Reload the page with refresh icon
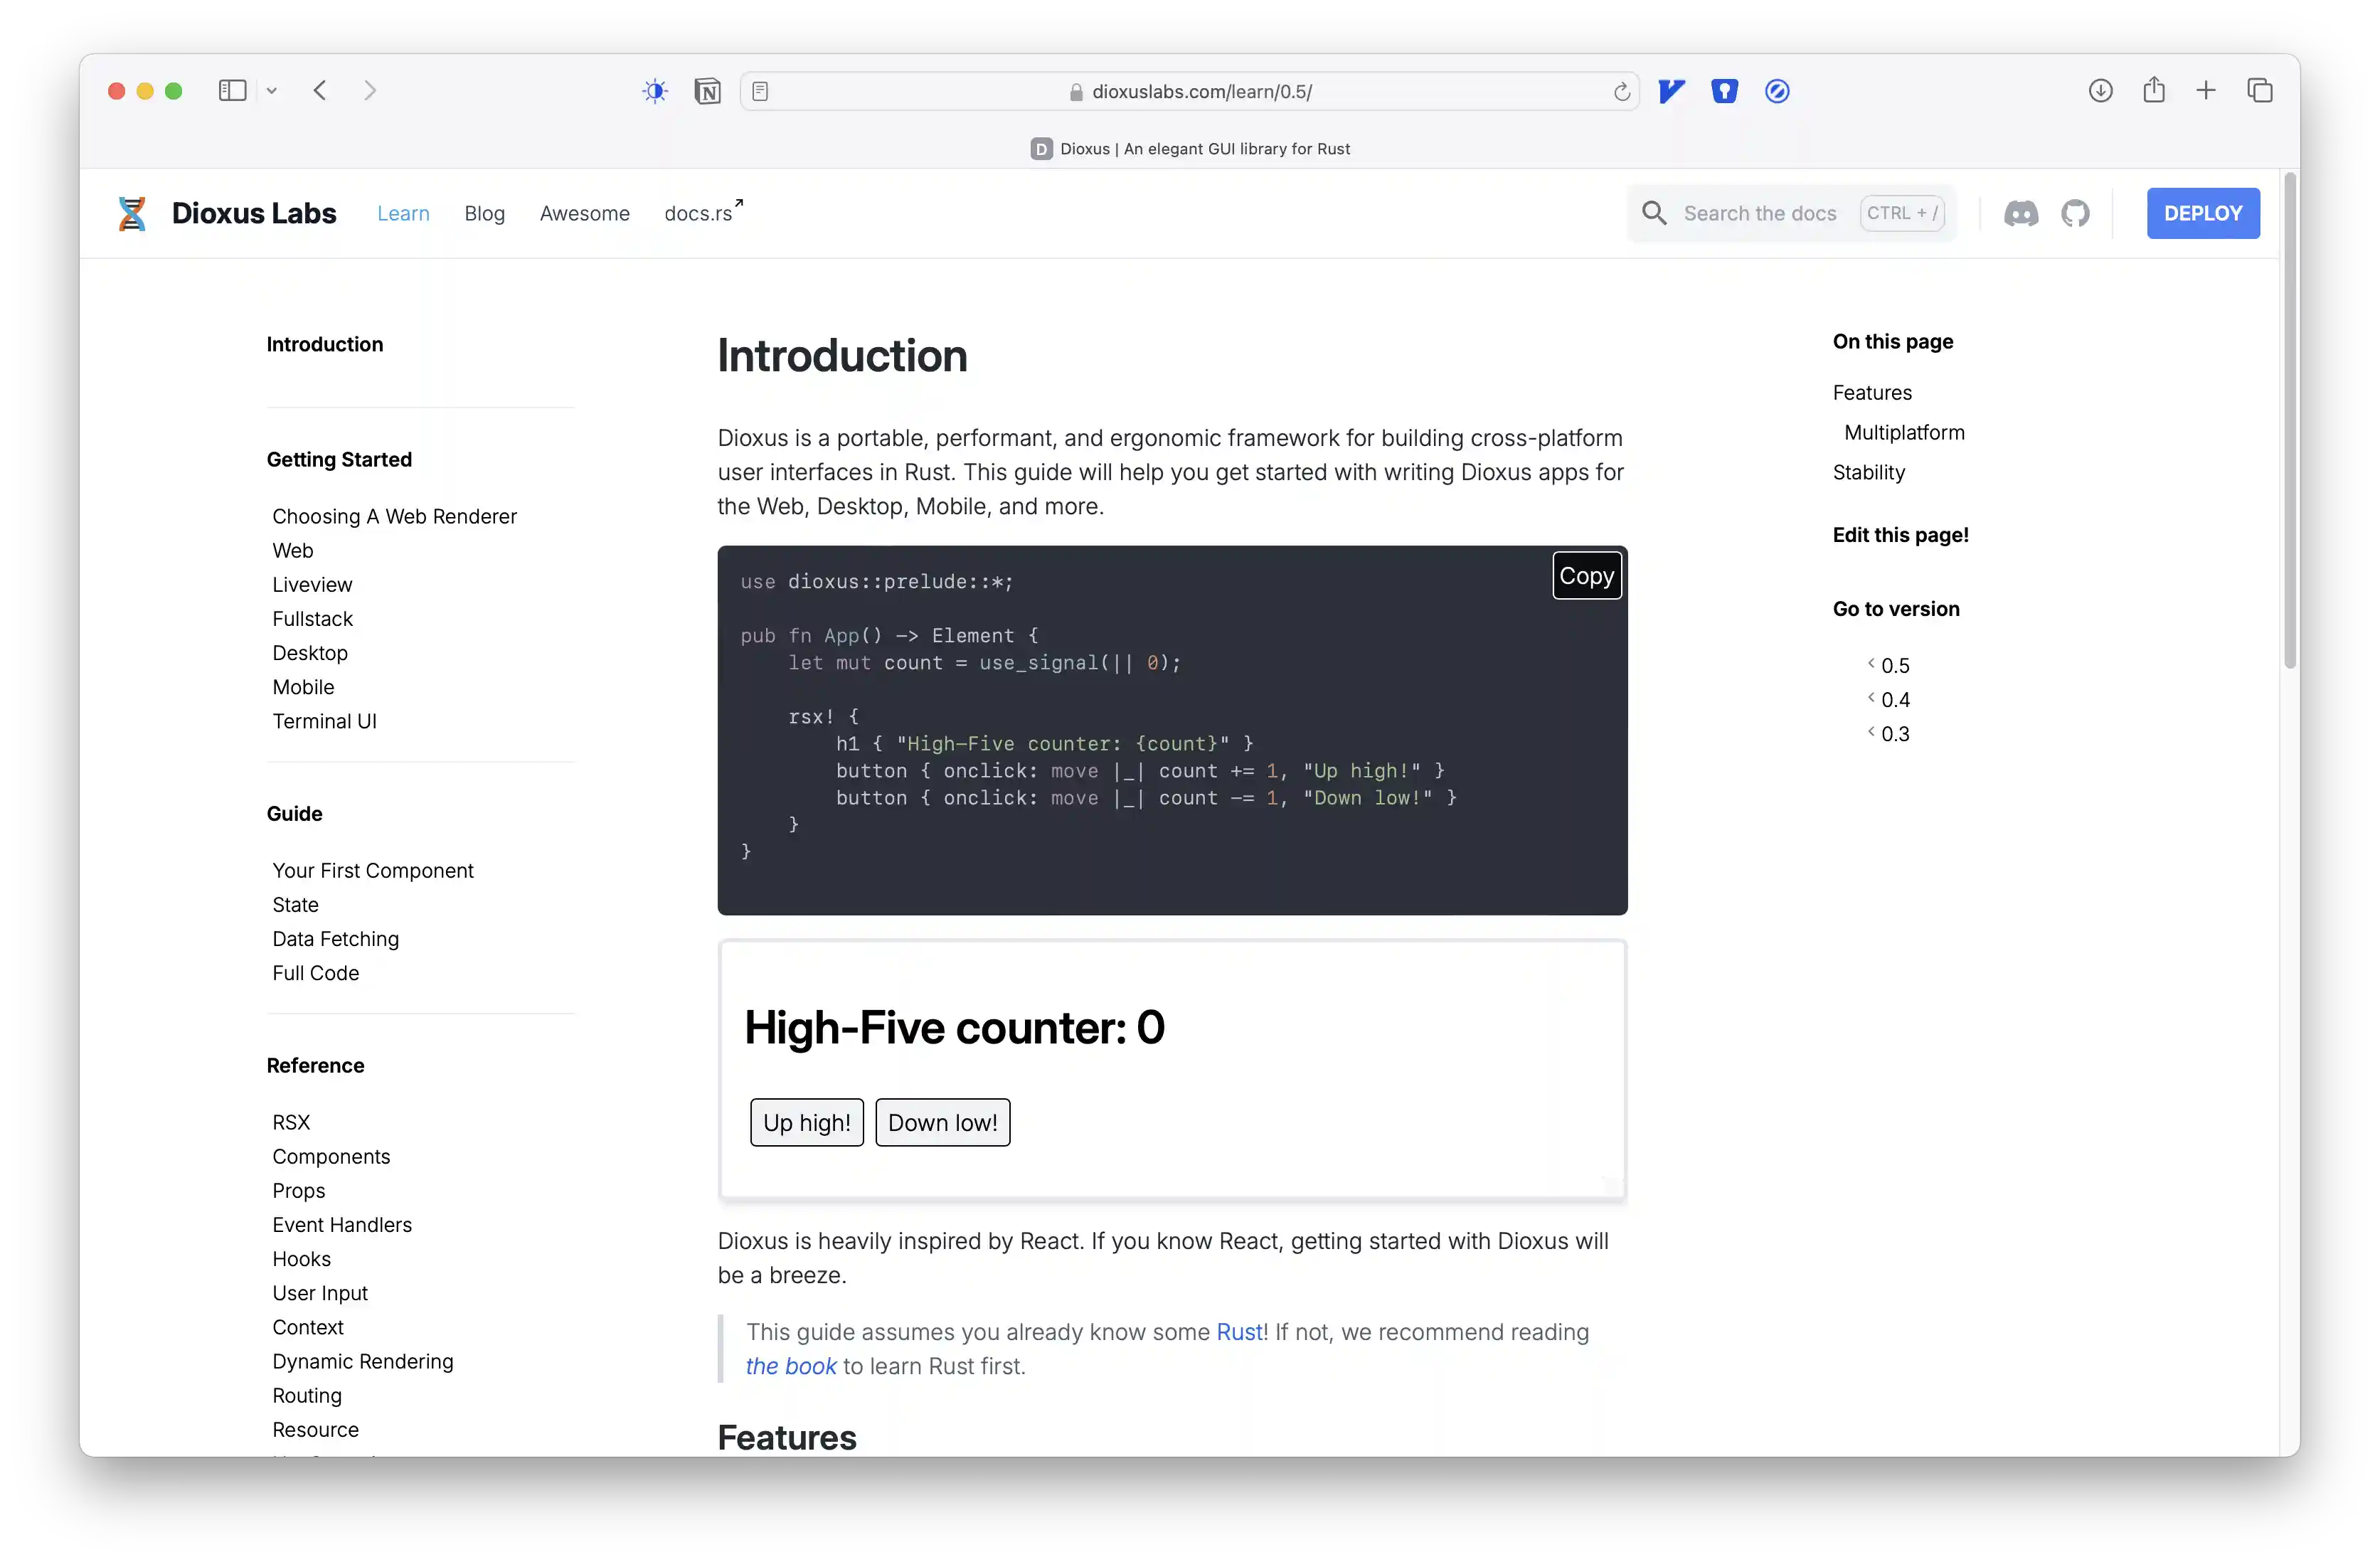The height and width of the screenshot is (1562, 2380). coord(1621,92)
